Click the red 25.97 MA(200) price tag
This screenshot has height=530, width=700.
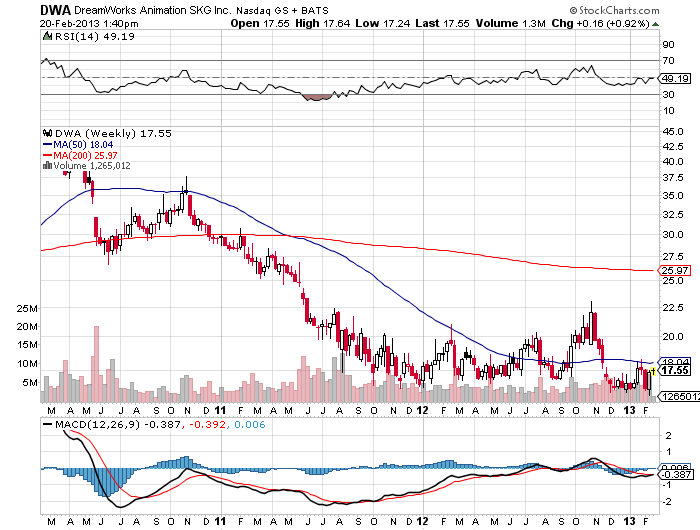pos(675,270)
